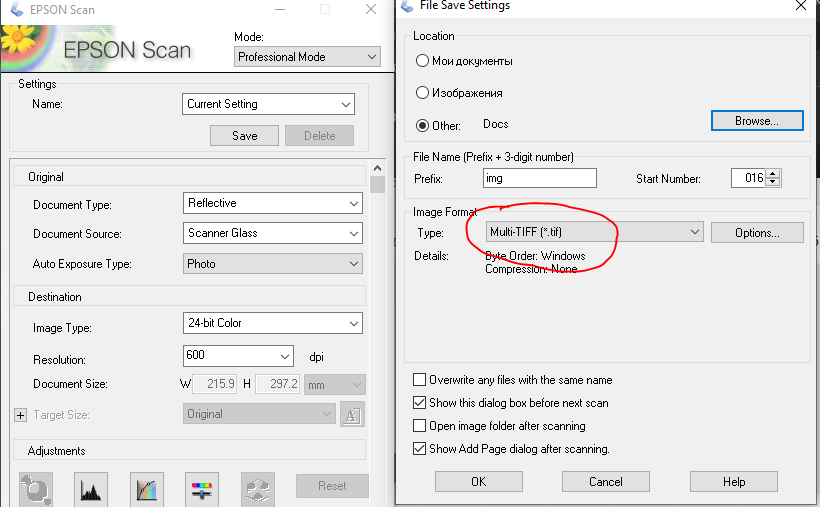Open the Document Size units dropdown
The width and height of the screenshot is (820, 507).
(335, 385)
